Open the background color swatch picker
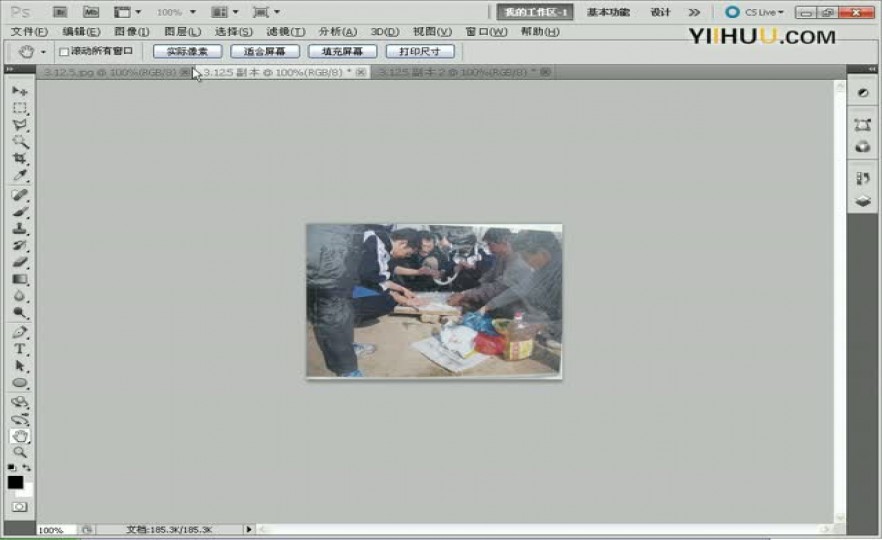The width and height of the screenshot is (882, 540). (x=26, y=490)
